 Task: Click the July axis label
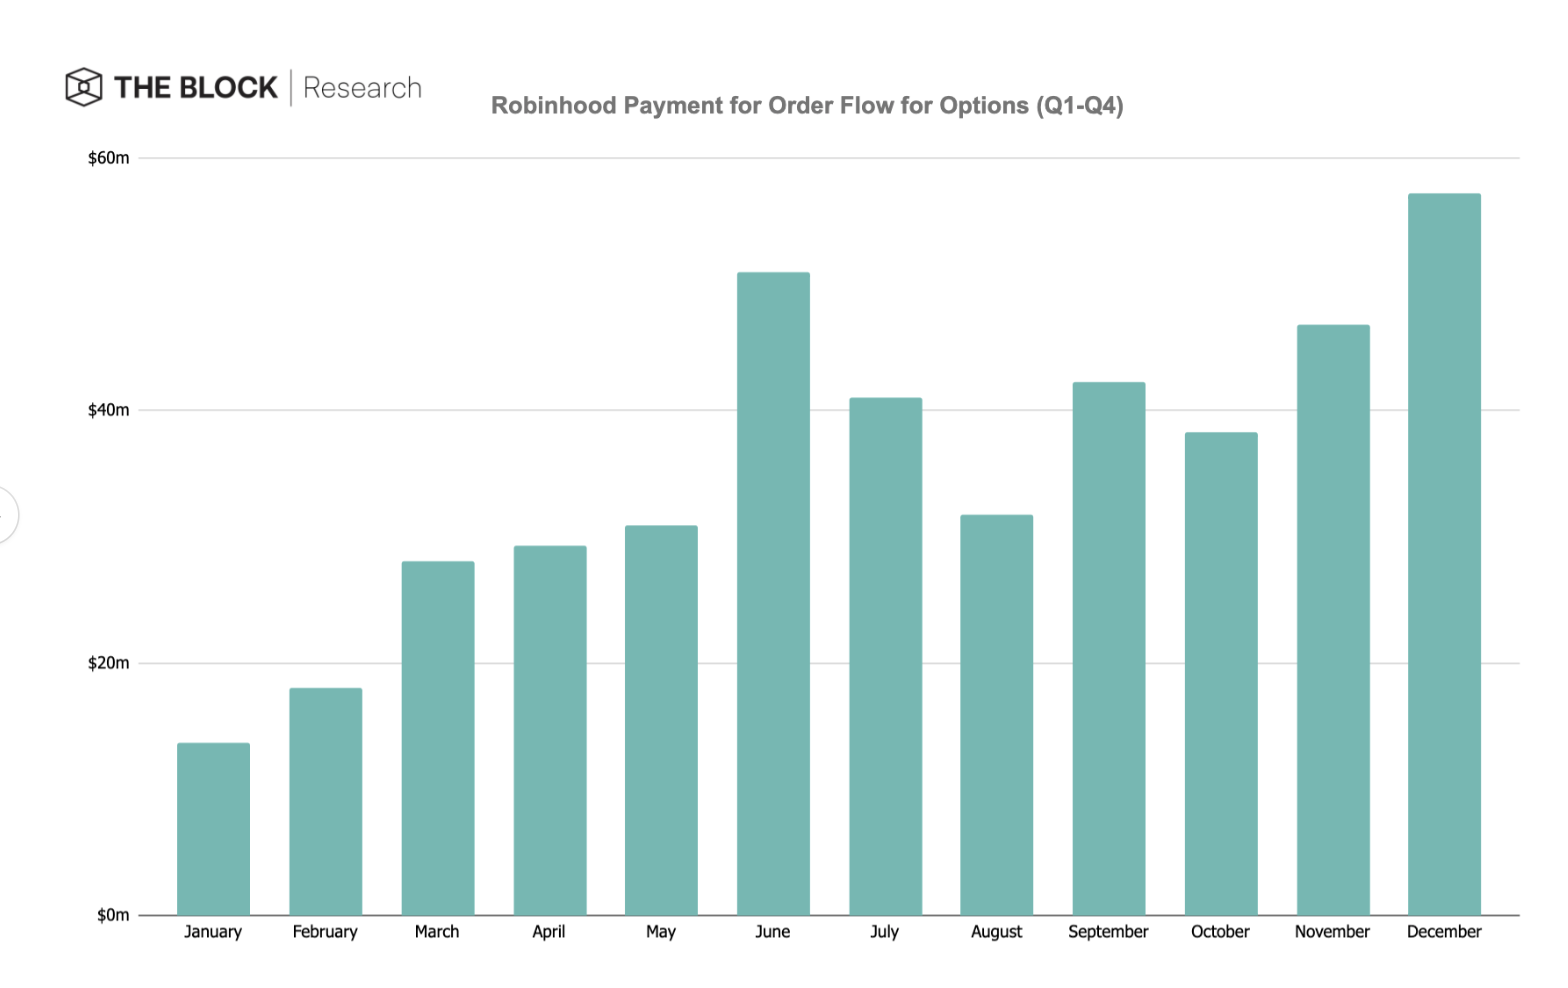coord(885,932)
